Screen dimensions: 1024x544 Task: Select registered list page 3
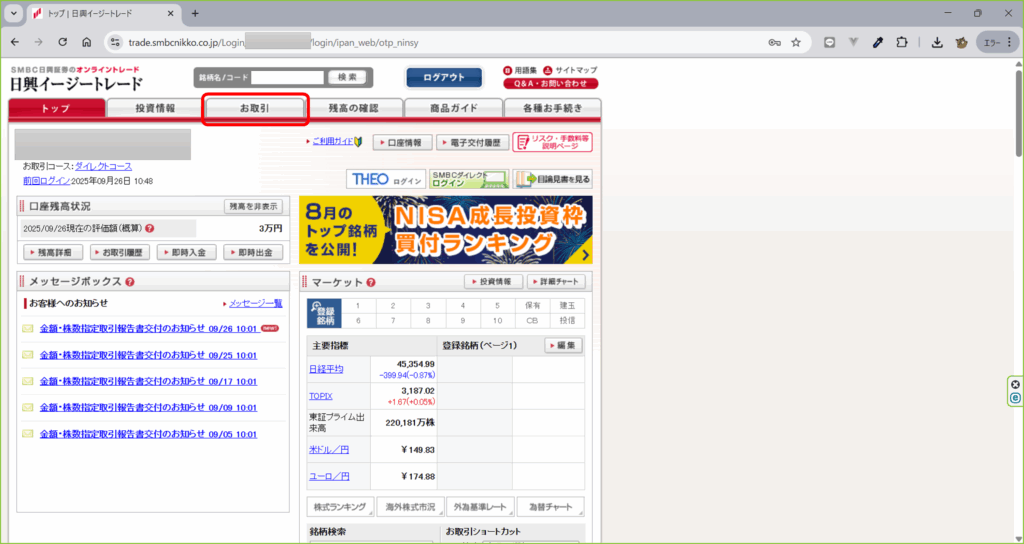pos(427,306)
